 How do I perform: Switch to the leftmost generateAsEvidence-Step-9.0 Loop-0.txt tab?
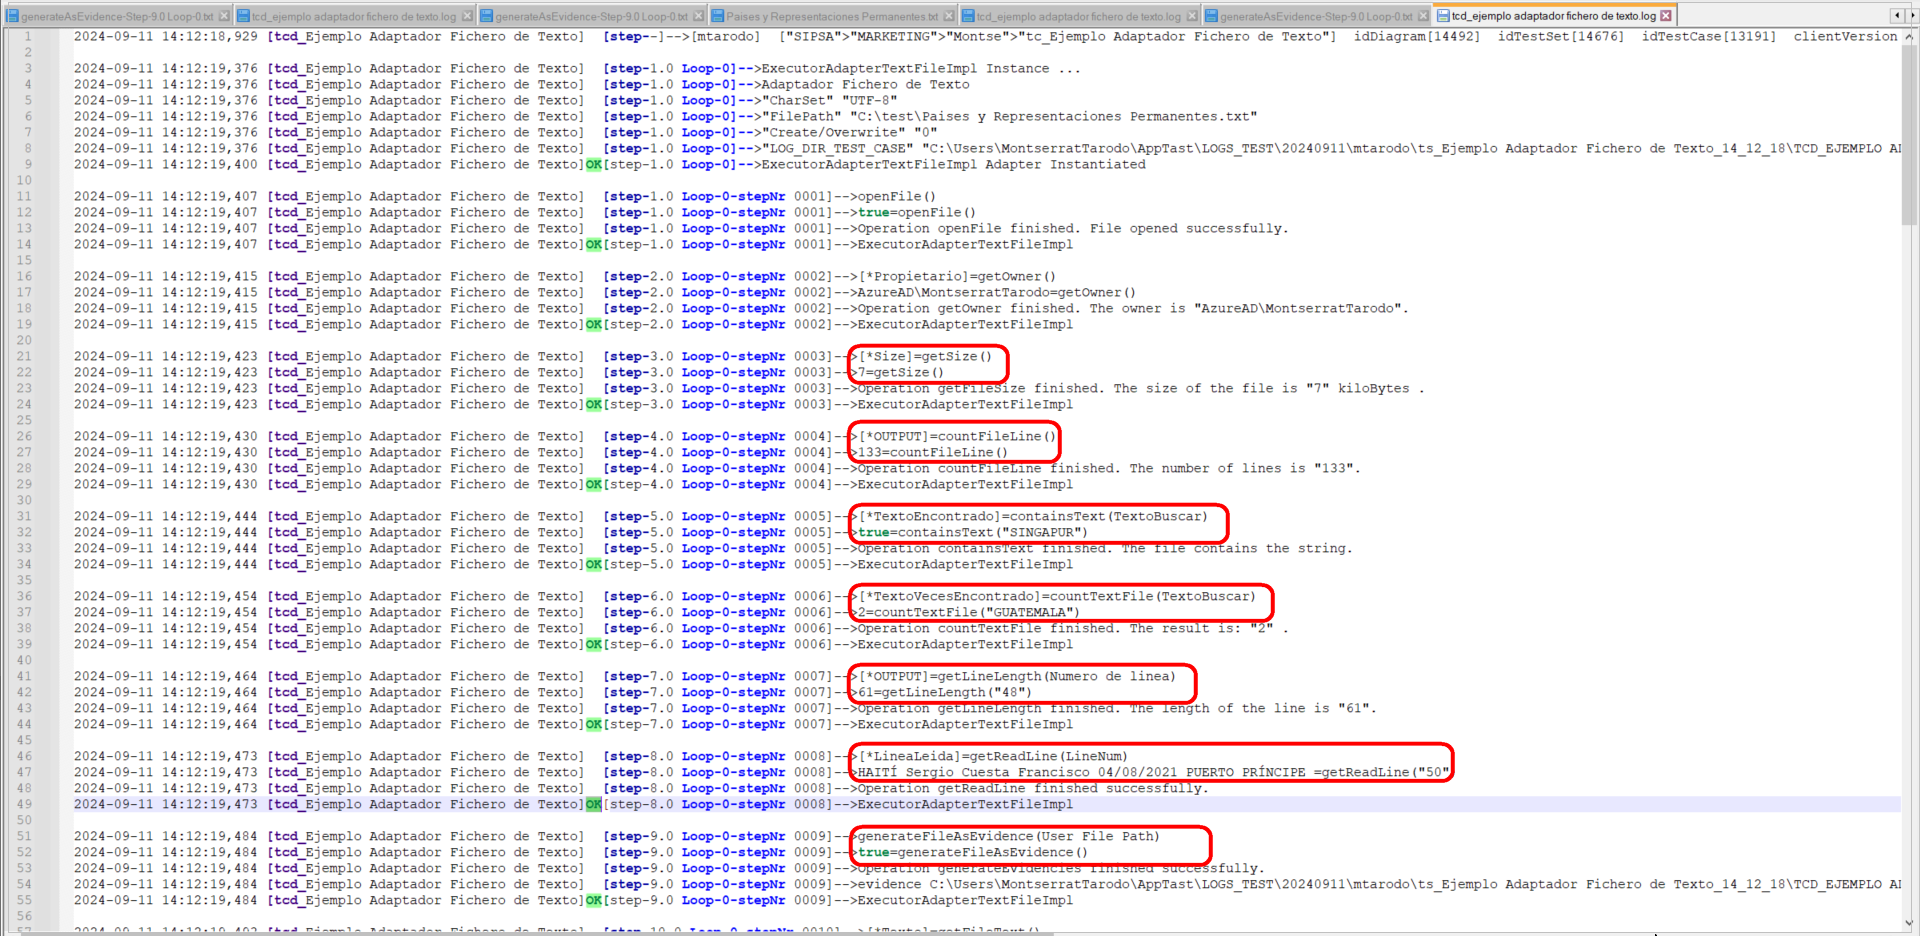(x=117, y=16)
